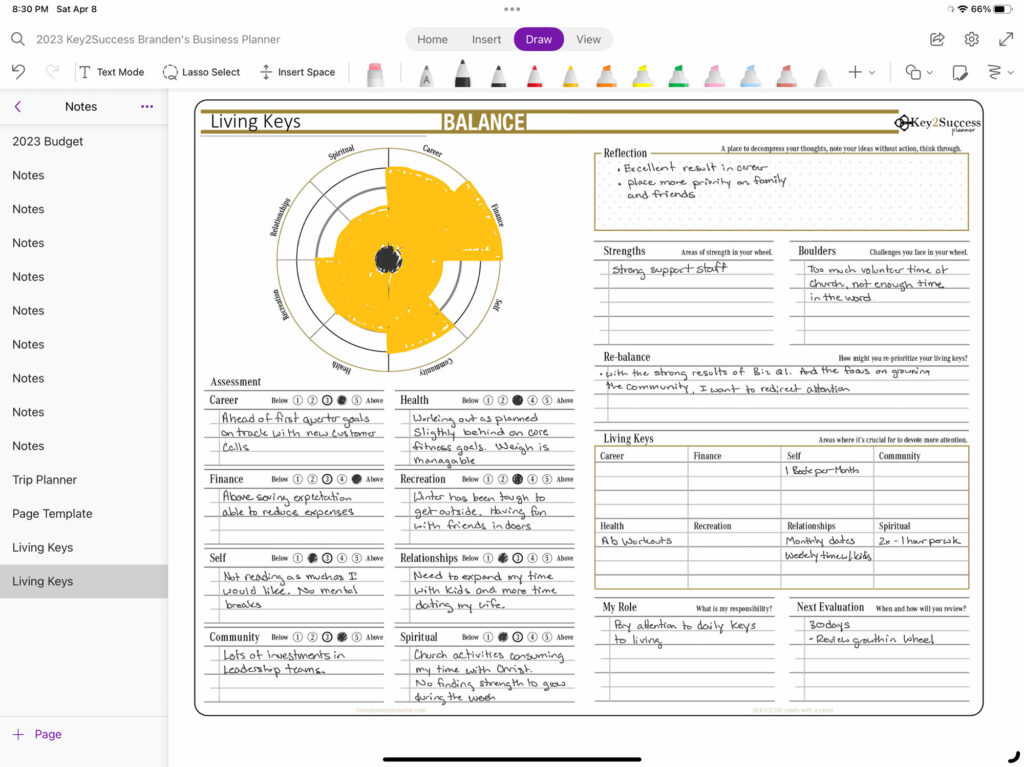This screenshot has height=767, width=1024.
Task: Open the iPad multitasking dots
Action: coord(512,9)
